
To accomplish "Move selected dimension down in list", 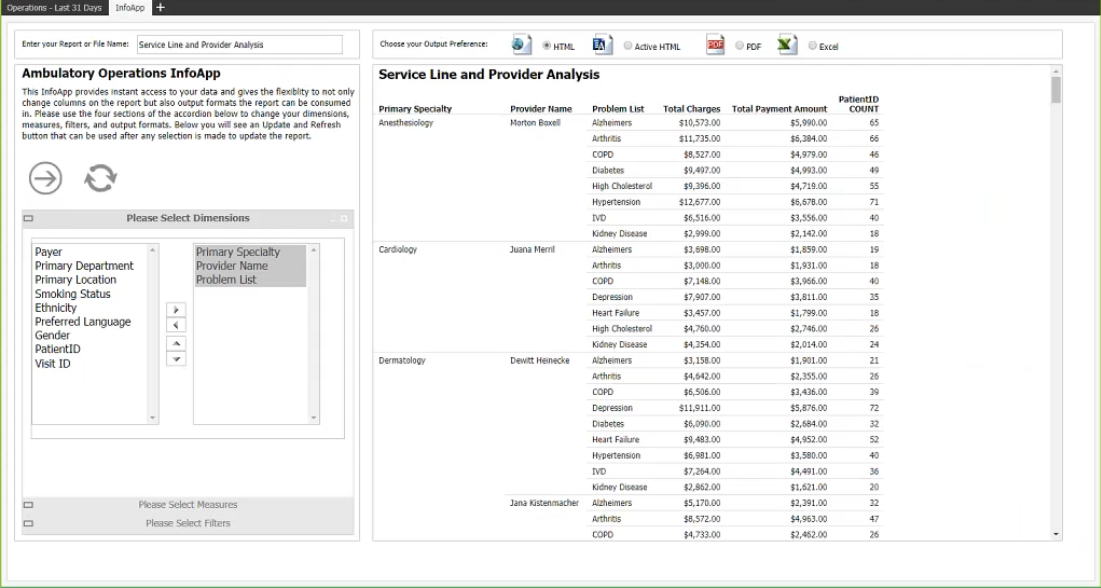I will (176, 359).
